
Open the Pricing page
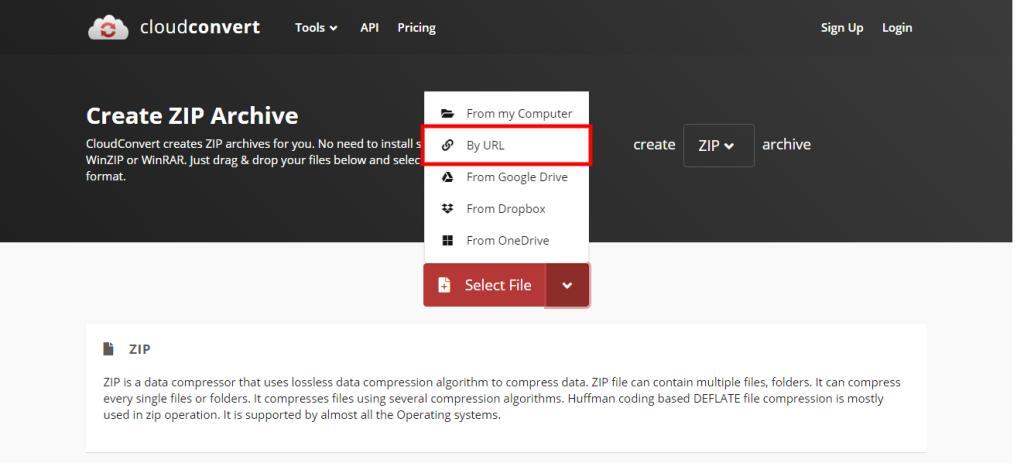416,27
